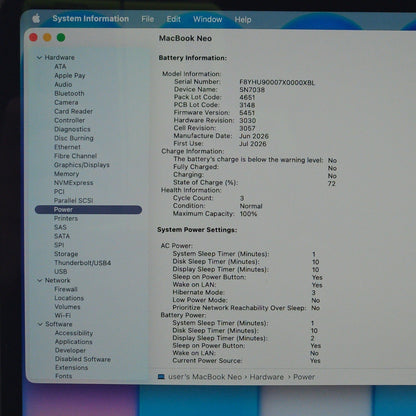The image size is (416, 416).
Task: Select NVMExpress in the sidebar
Action: point(74,183)
